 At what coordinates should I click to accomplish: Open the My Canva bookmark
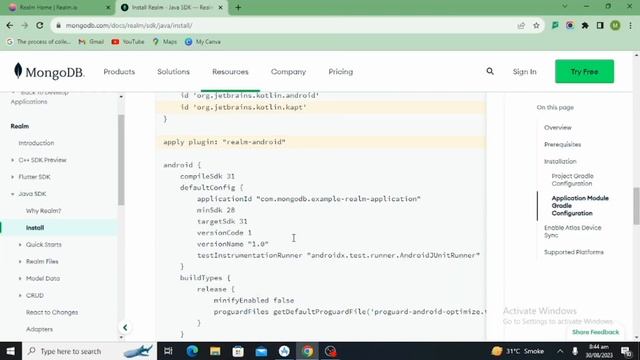[x=203, y=42]
